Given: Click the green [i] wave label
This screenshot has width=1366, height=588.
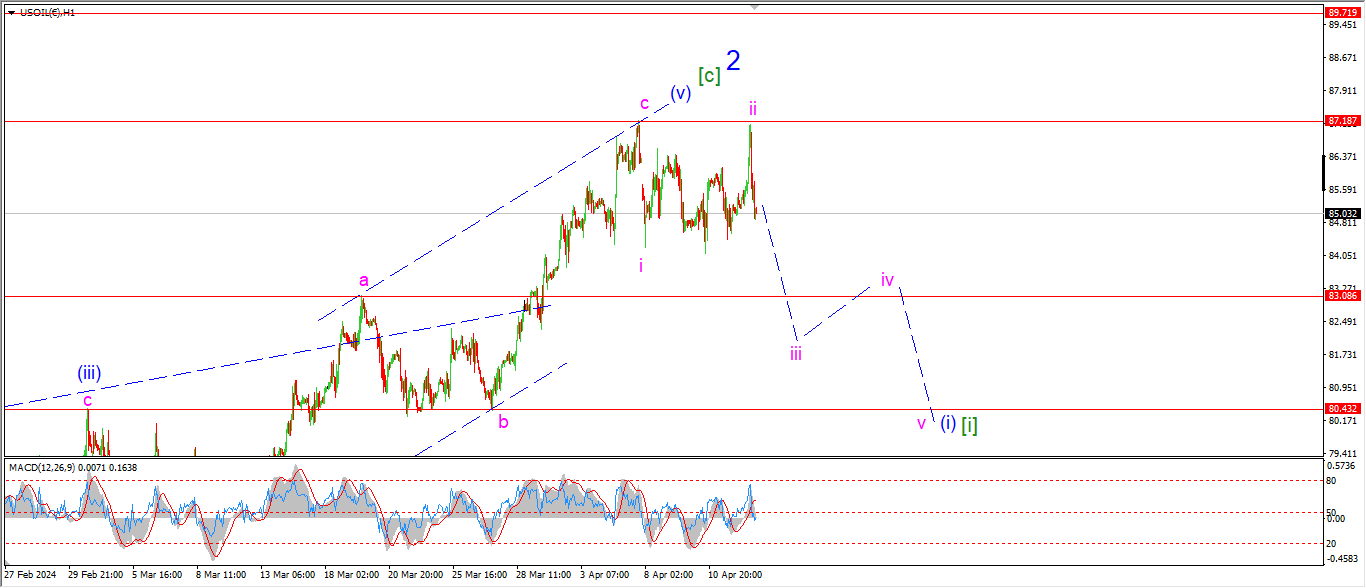Looking at the screenshot, I should (969, 425).
